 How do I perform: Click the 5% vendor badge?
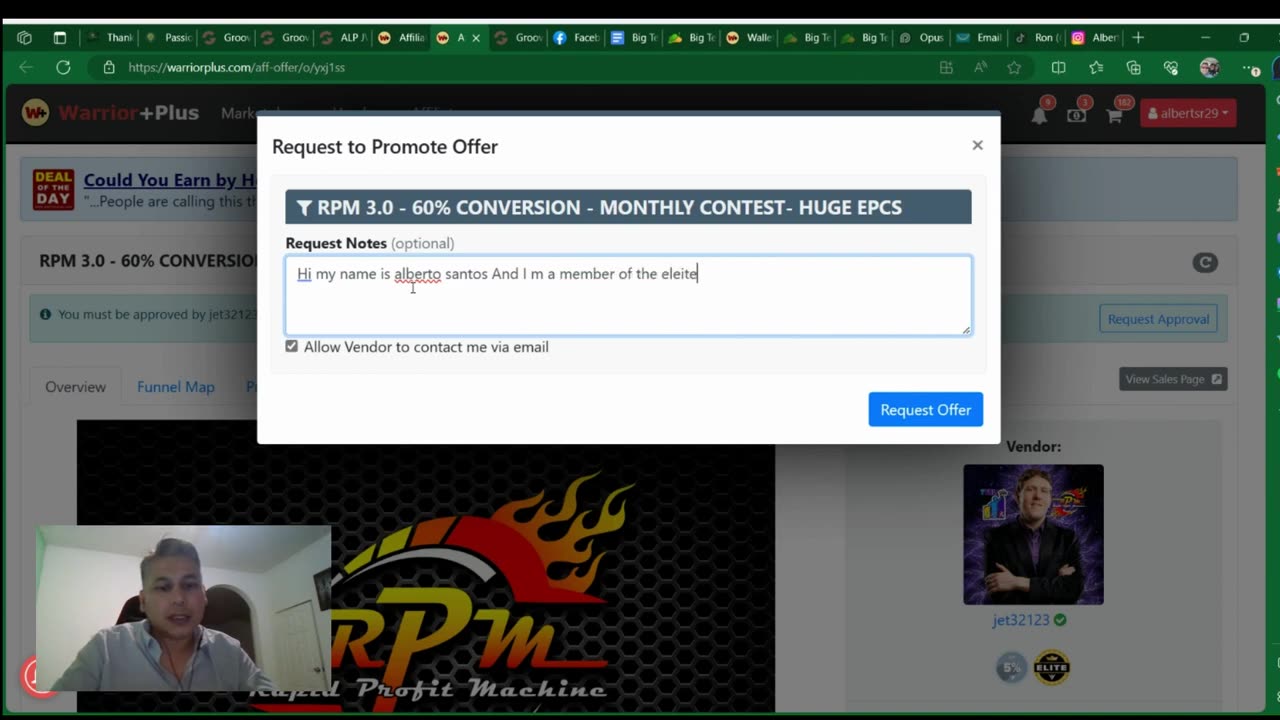[1011, 667]
